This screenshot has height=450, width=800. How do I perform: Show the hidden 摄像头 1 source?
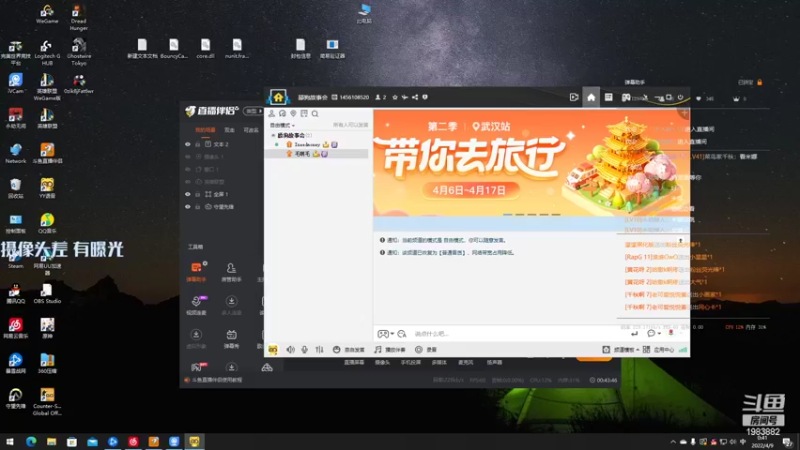[188, 157]
